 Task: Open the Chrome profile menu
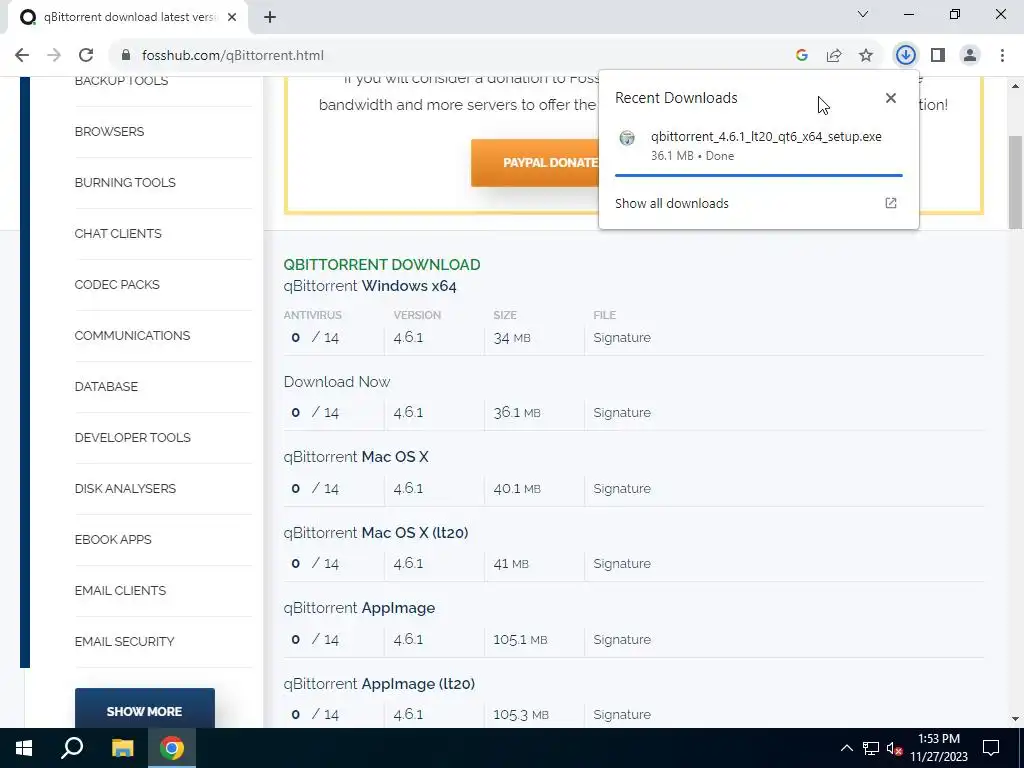970,56
